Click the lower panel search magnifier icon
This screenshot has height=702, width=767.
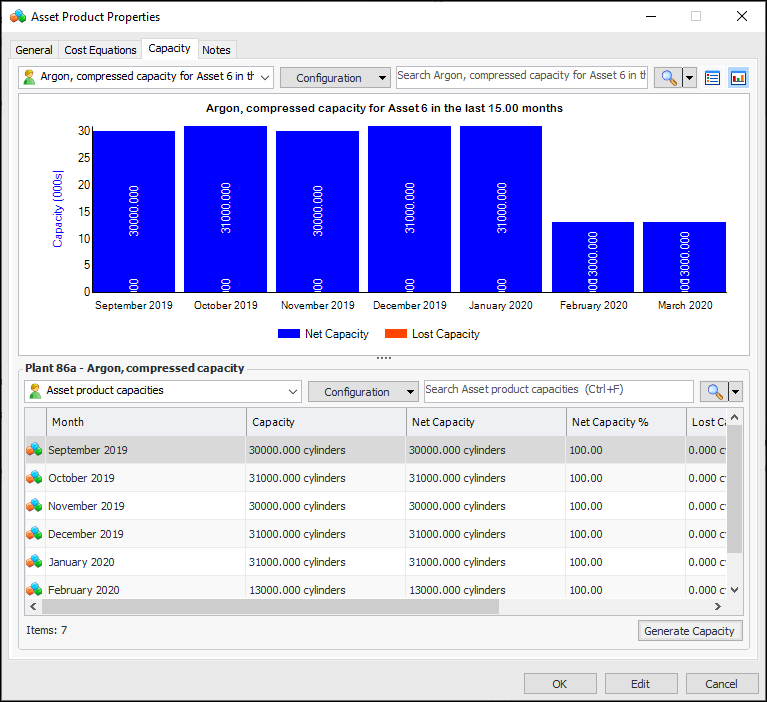tap(713, 392)
